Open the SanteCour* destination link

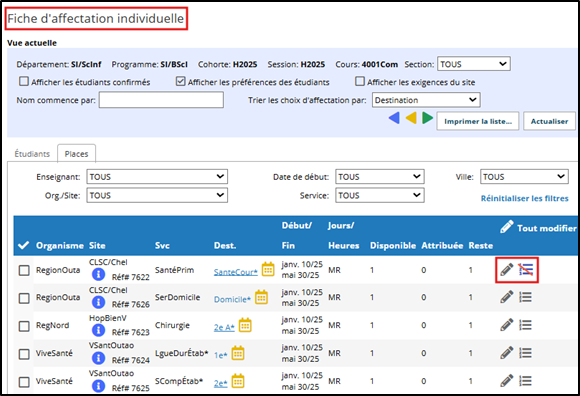click(x=236, y=272)
